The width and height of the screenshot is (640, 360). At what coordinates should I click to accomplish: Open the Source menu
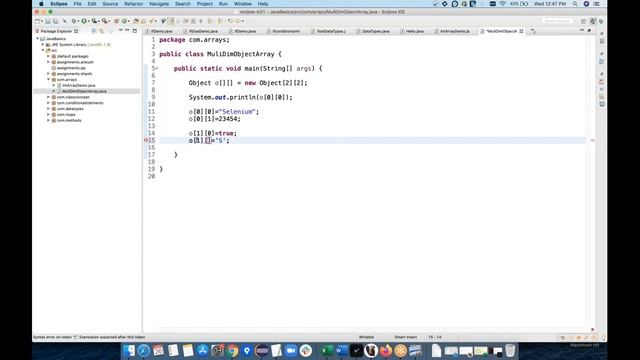(110, 4)
